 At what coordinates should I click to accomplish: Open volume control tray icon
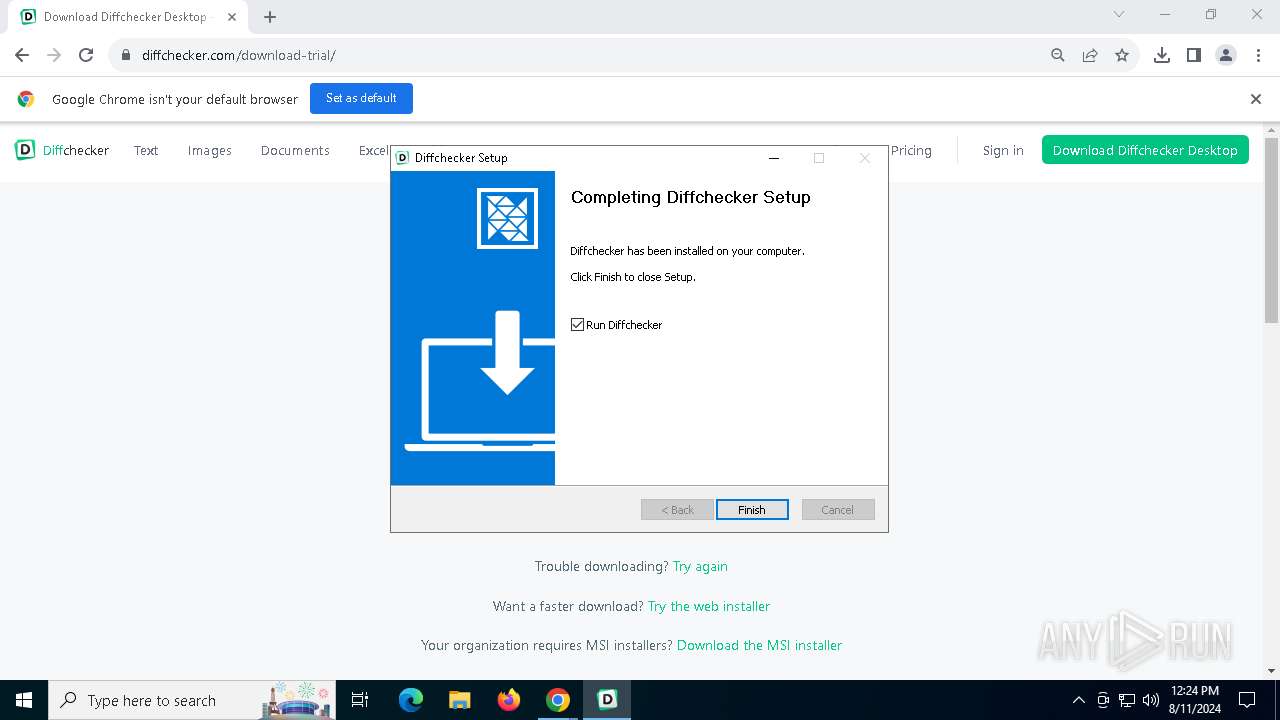coord(1151,700)
